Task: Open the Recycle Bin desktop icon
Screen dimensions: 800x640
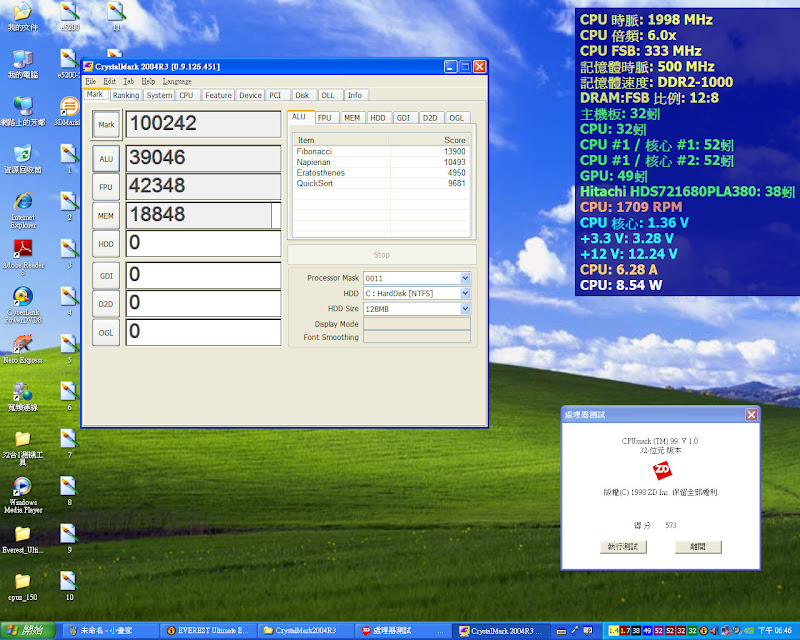Action: click(22, 154)
